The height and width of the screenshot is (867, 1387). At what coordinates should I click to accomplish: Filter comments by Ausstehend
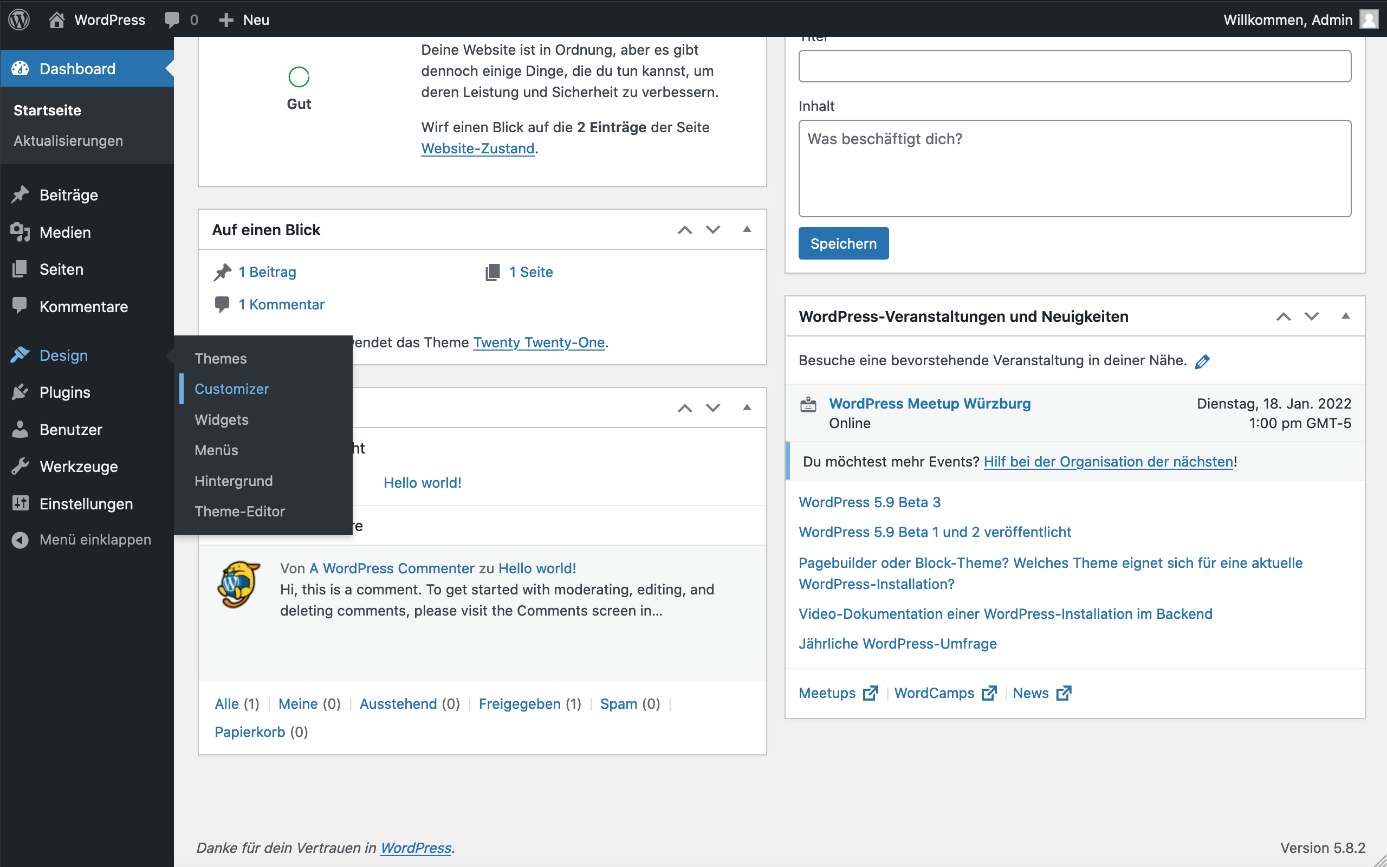(398, 704)
